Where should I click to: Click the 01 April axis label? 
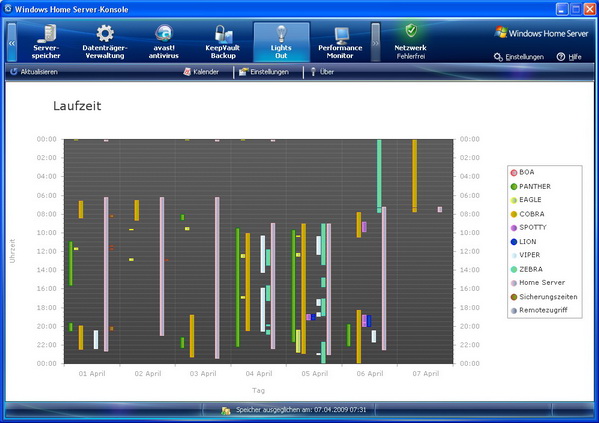coord(92,374)
